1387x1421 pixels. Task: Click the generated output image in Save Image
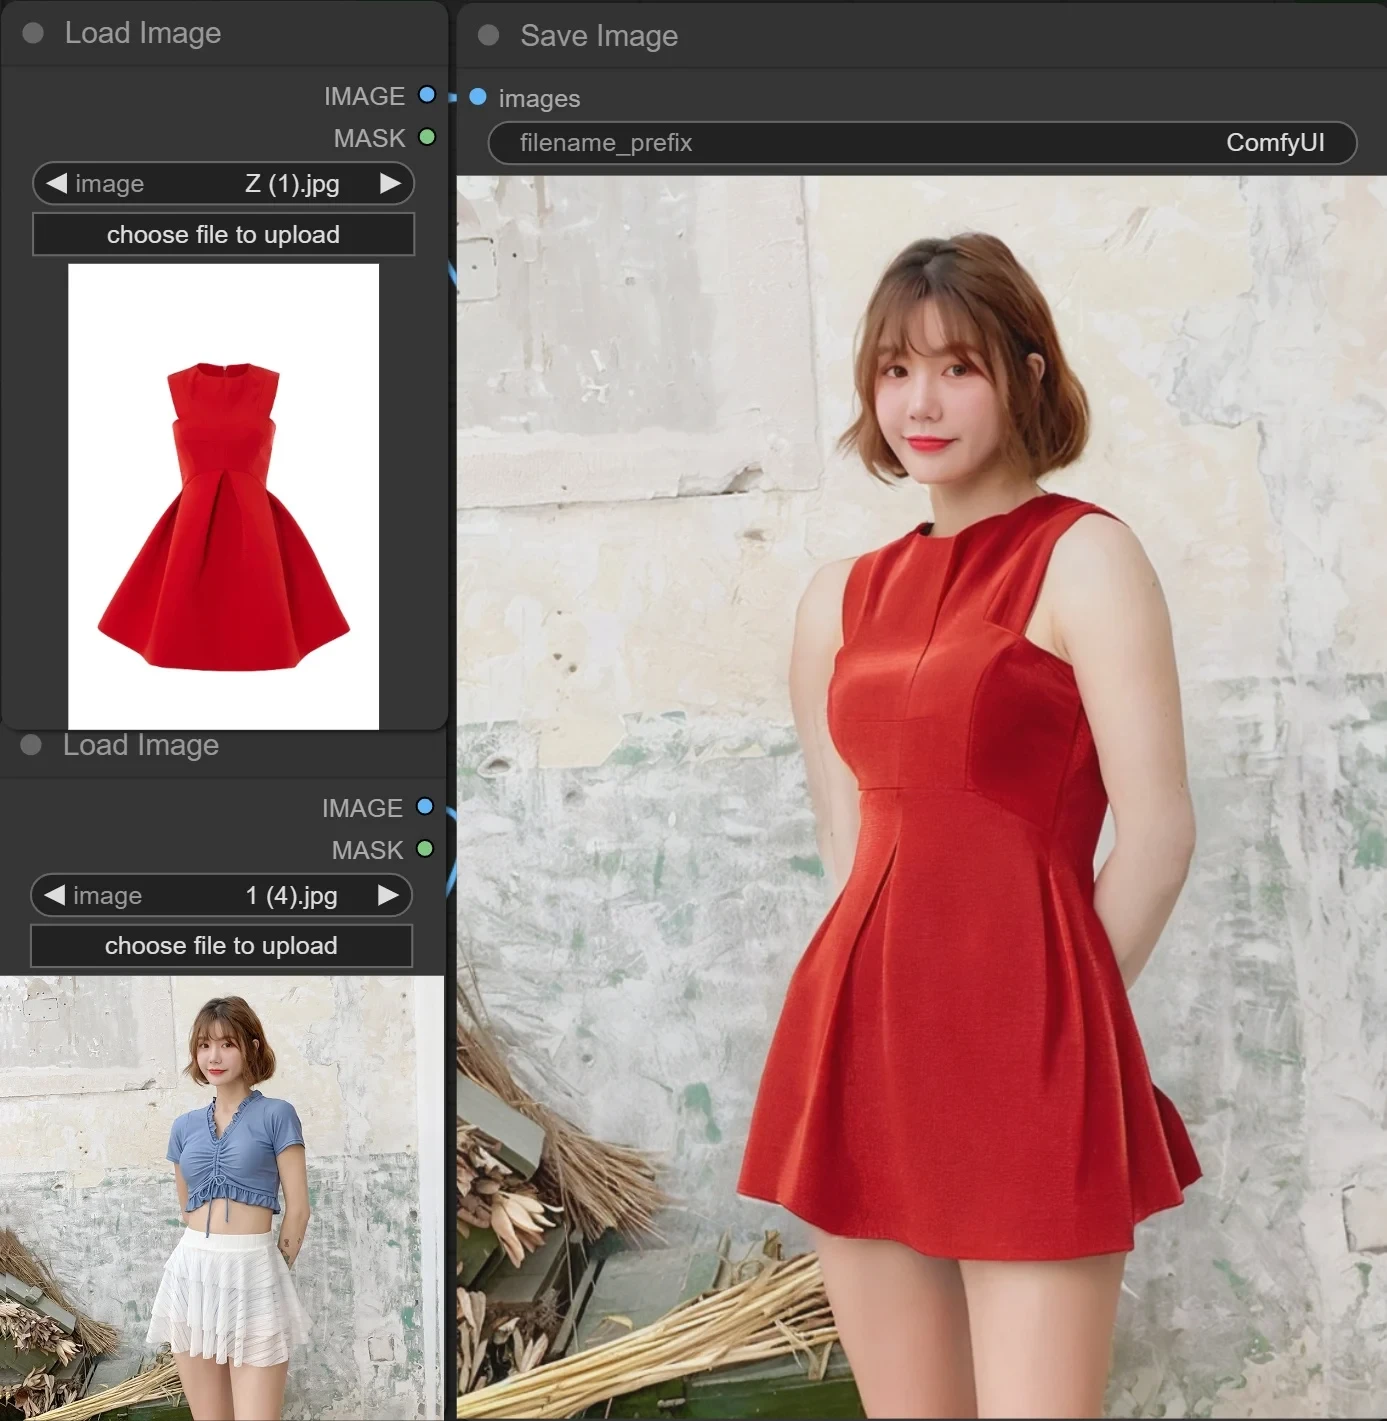click(921, 797)
